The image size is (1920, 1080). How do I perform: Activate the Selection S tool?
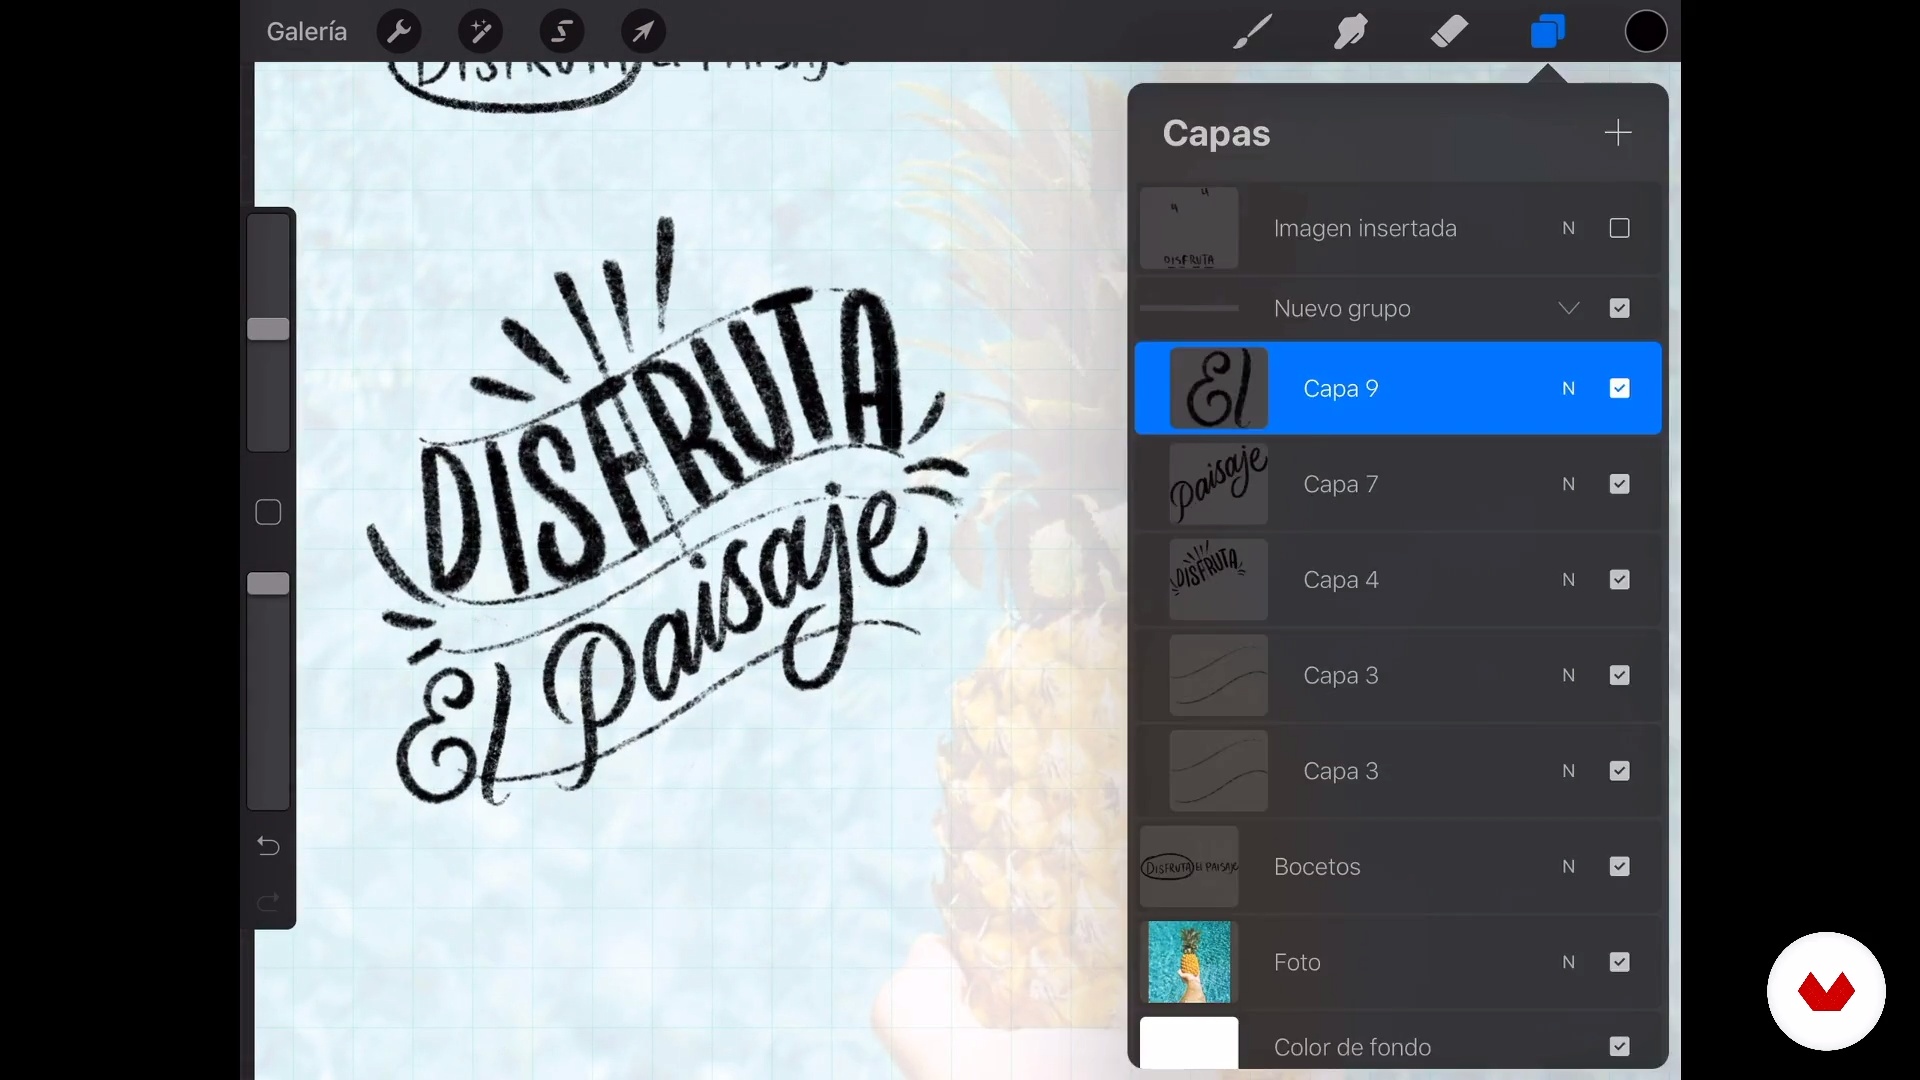562,32
